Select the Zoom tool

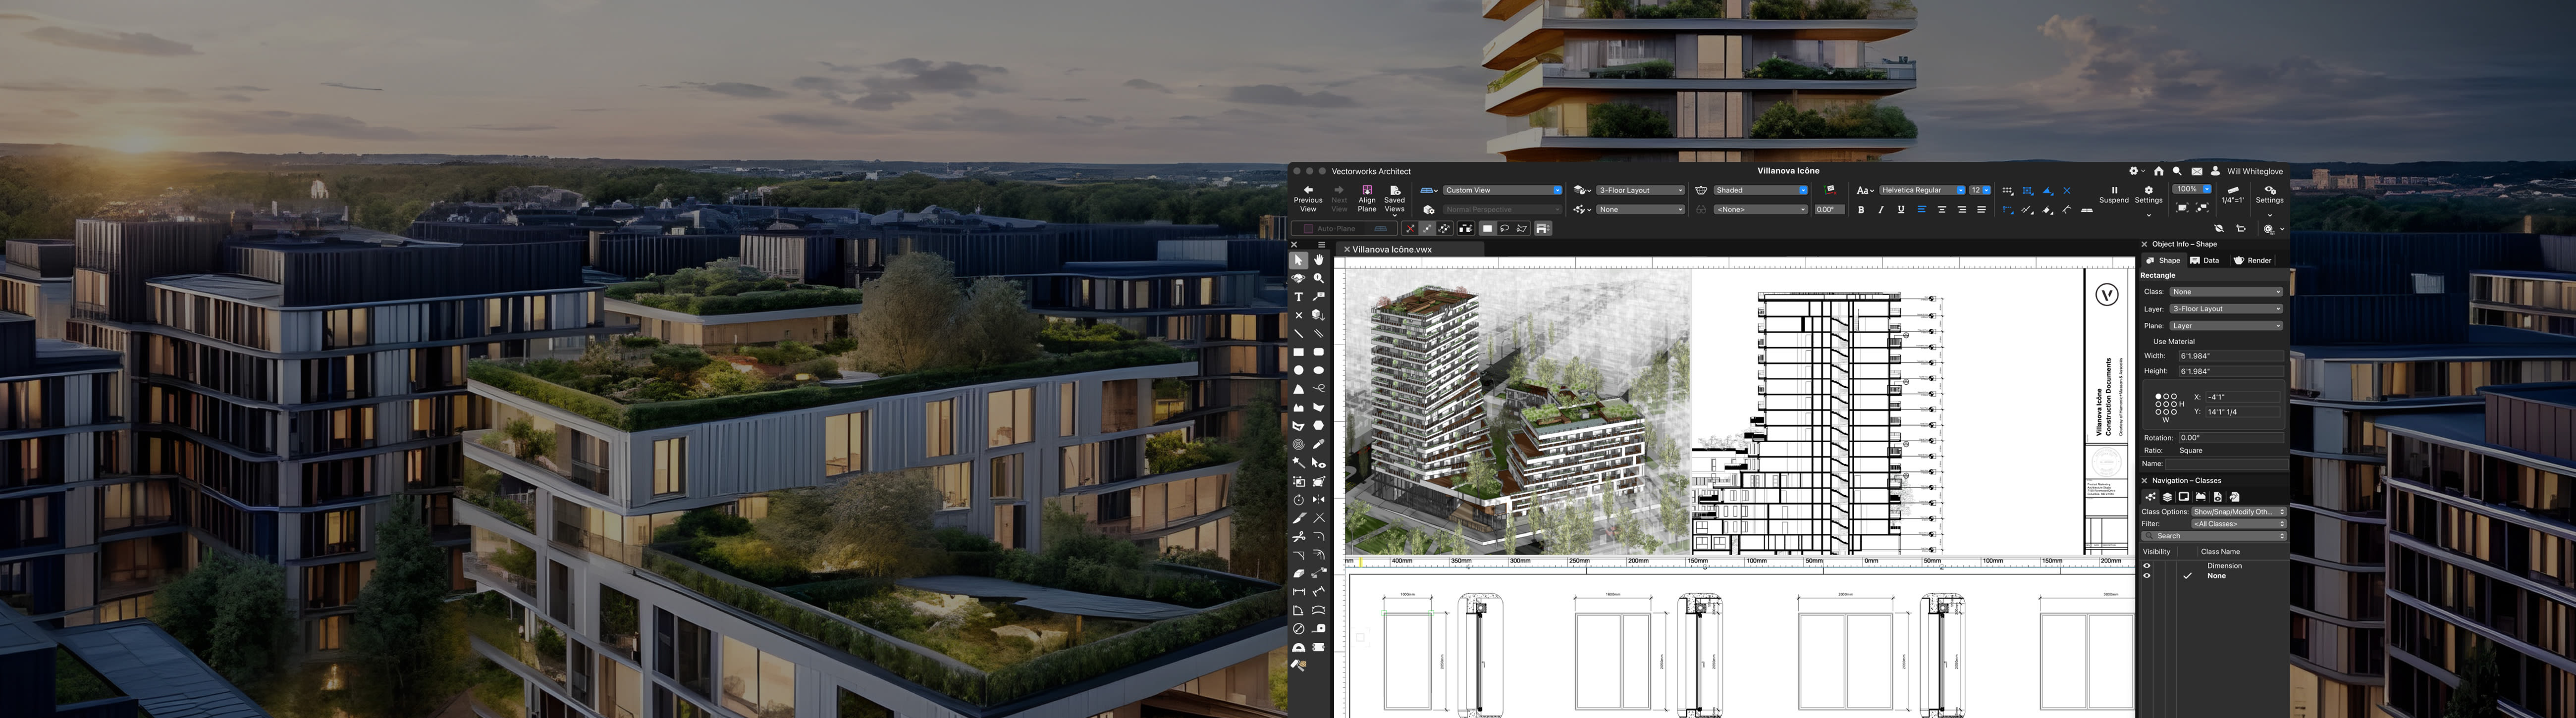coord(1318,278)
